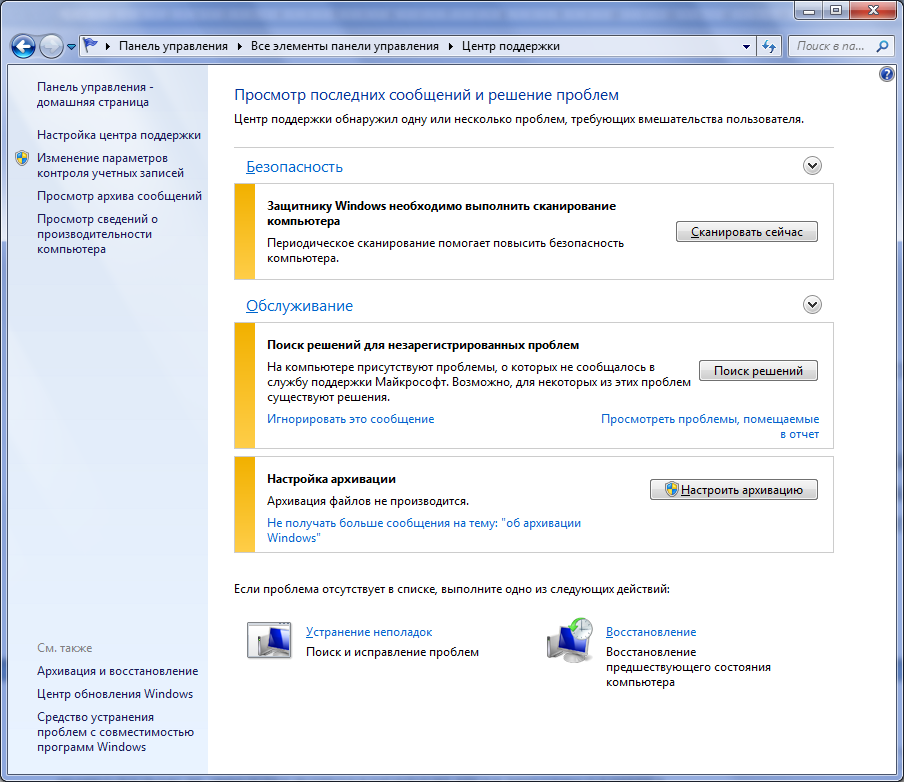Click the Настроить архивацию button
The width and height of the screenshot is (904, 782).
733,490
